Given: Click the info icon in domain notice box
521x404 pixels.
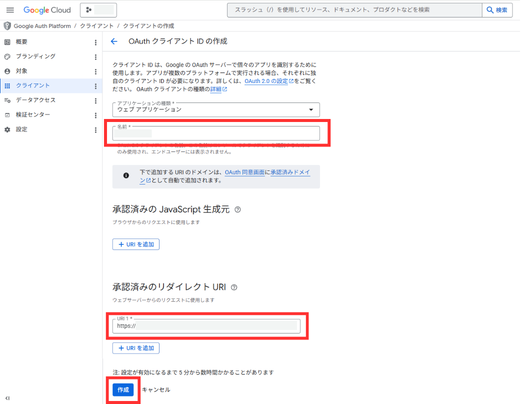Looking at the screenshot, I should click(126, 175).
